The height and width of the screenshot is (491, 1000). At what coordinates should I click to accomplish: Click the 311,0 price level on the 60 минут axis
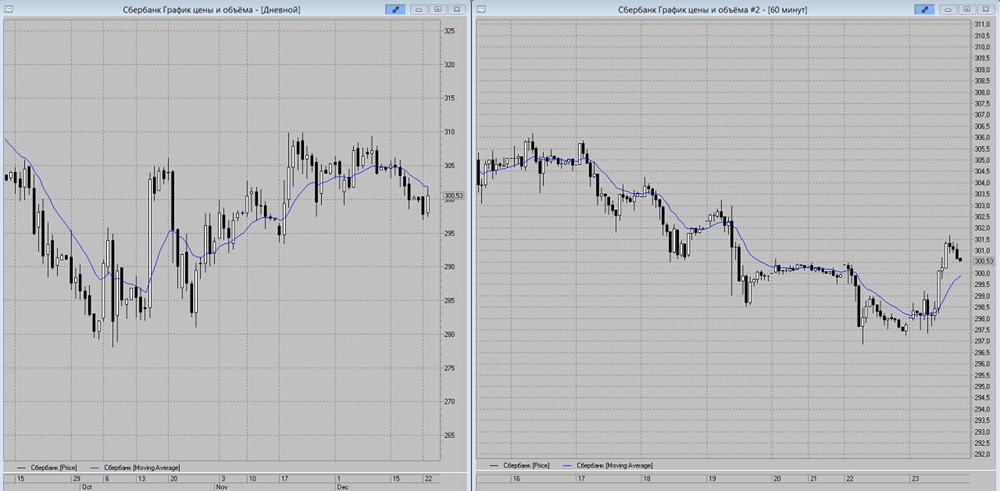tap(982, 24)
